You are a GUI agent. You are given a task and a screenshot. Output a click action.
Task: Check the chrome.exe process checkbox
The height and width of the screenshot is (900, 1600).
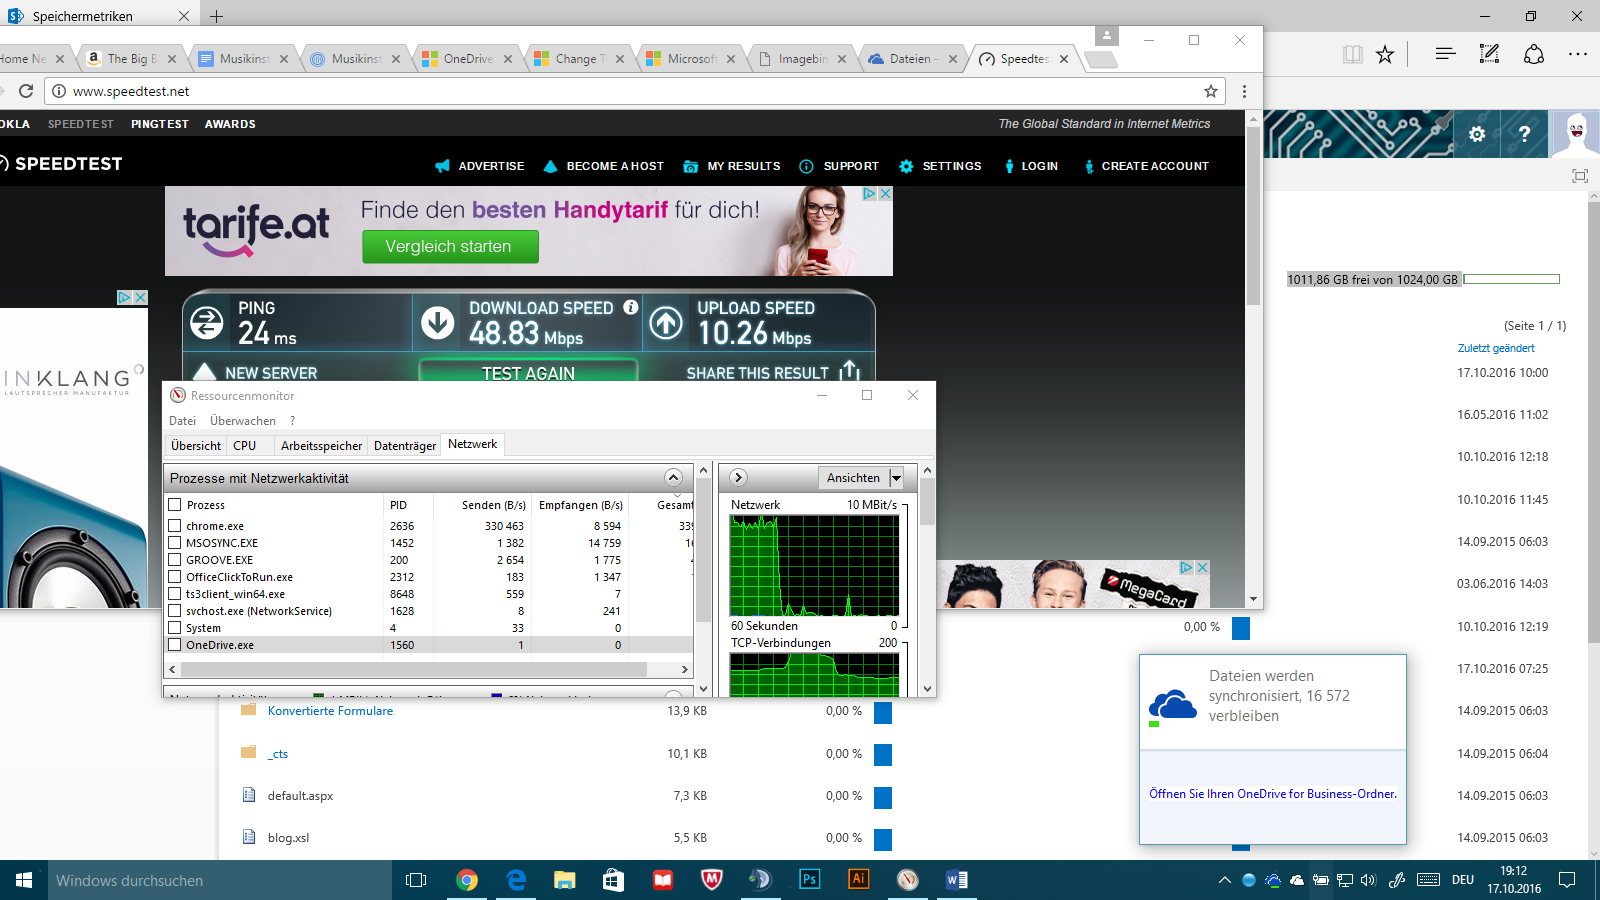(x=175, y=526)
